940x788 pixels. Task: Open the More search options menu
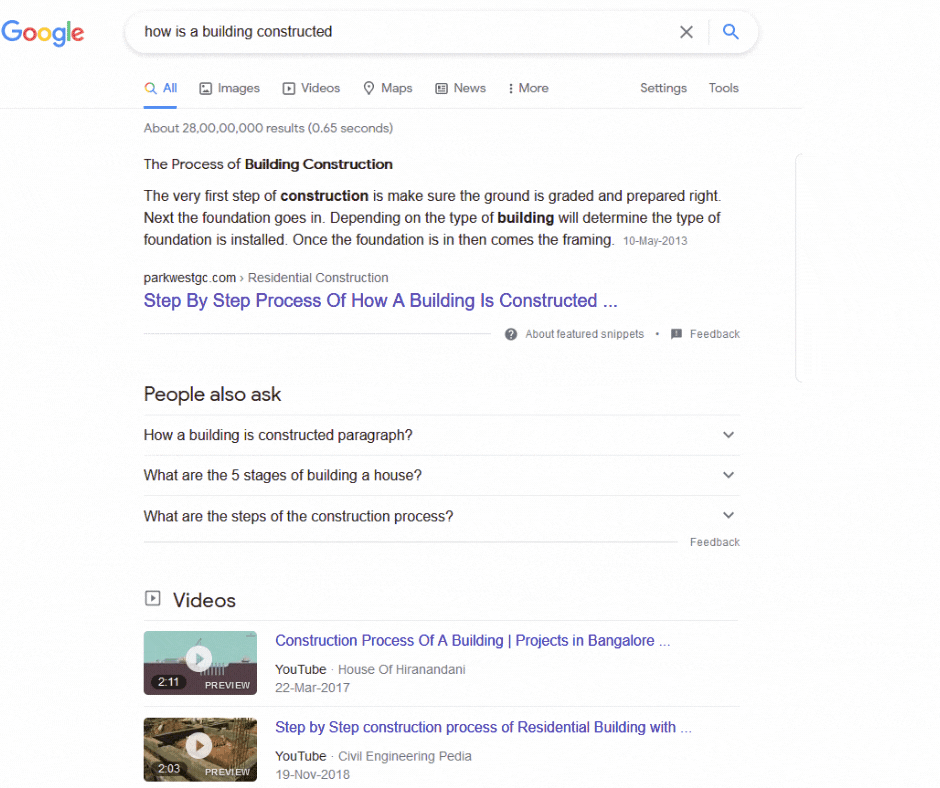pos(527,88)
